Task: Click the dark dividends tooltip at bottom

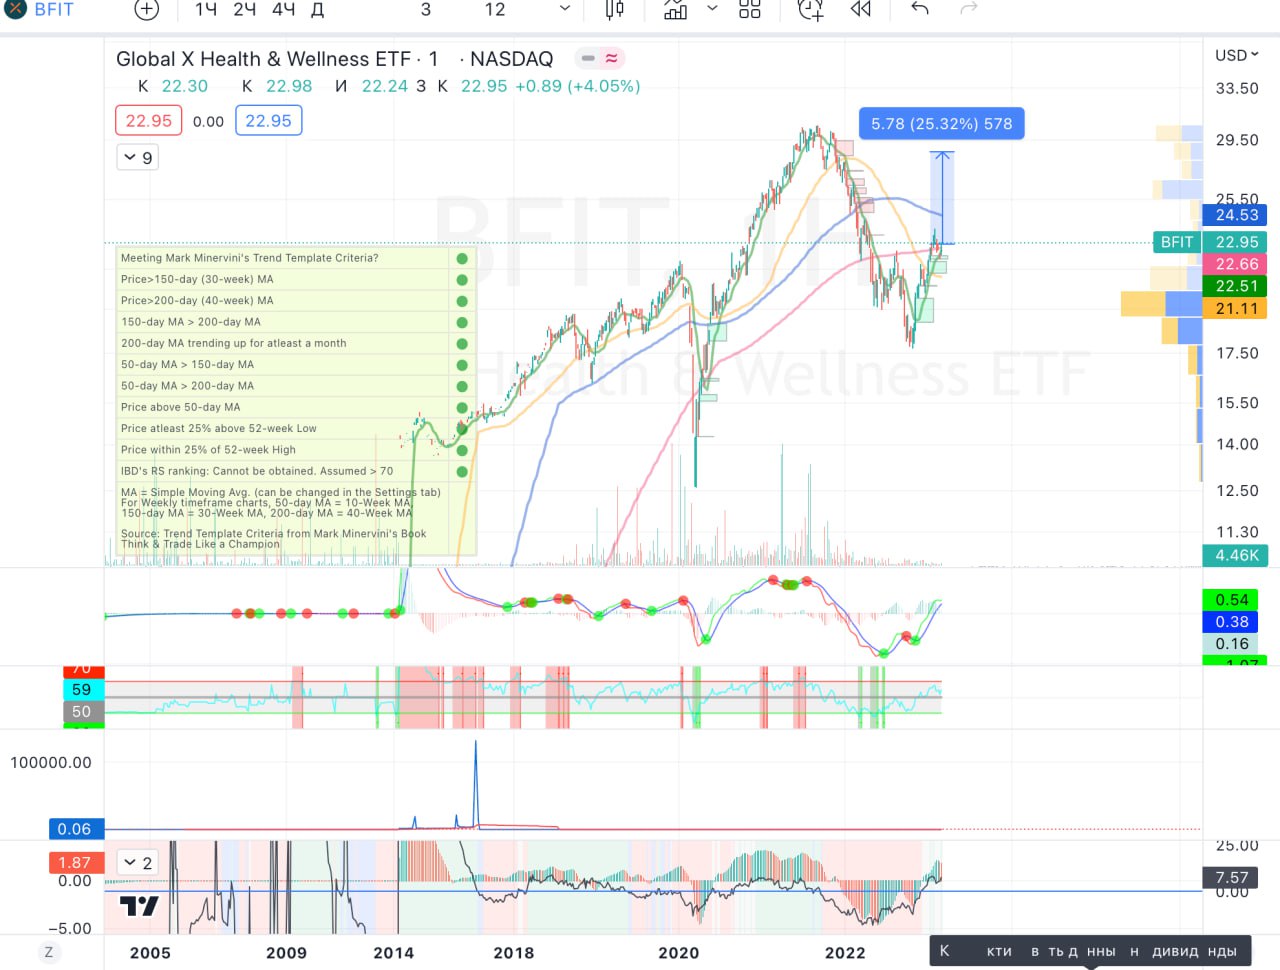Action: point(1090,951)
